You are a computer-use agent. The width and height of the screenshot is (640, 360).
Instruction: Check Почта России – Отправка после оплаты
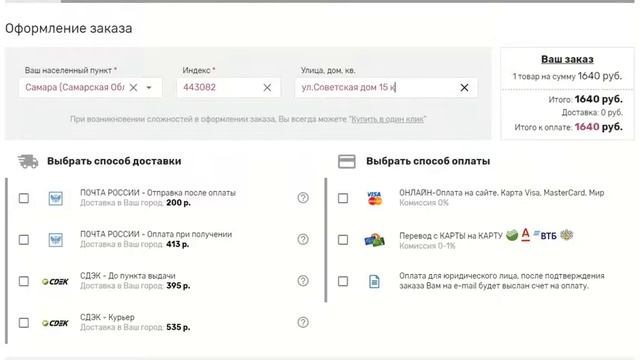tap(24, 198)
